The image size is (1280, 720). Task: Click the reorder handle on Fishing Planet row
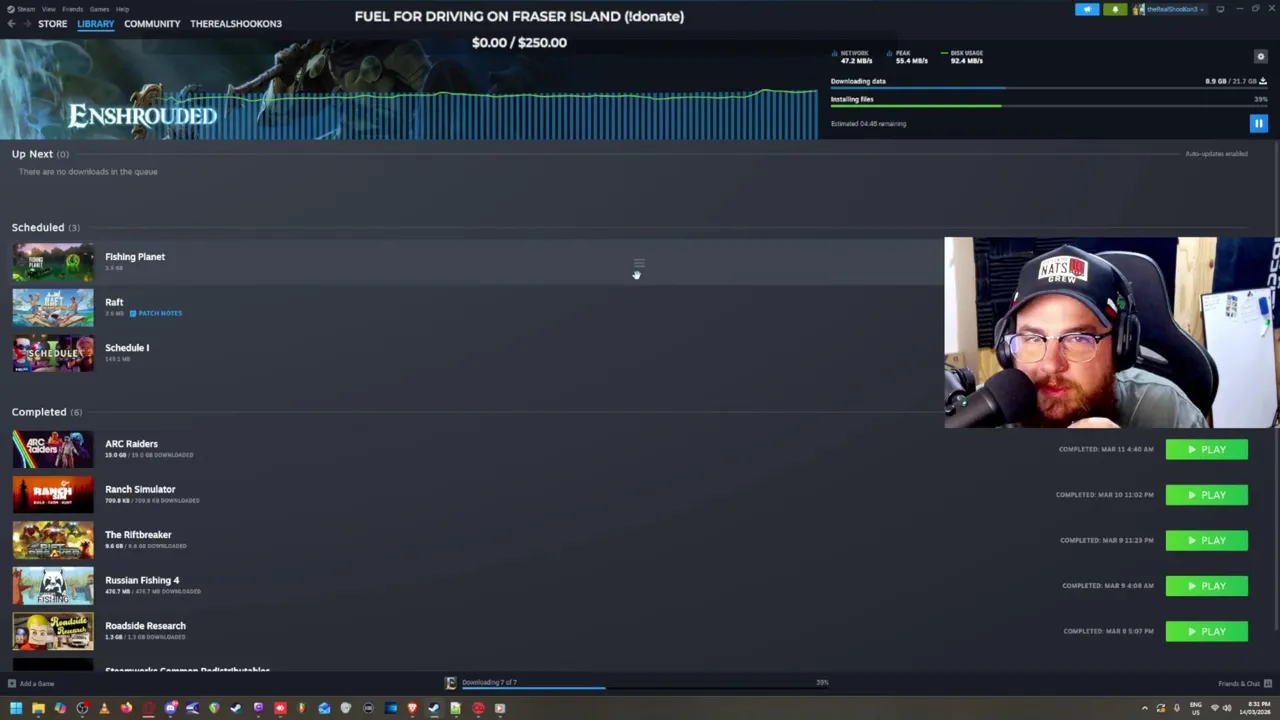click(x=639, y=264)
